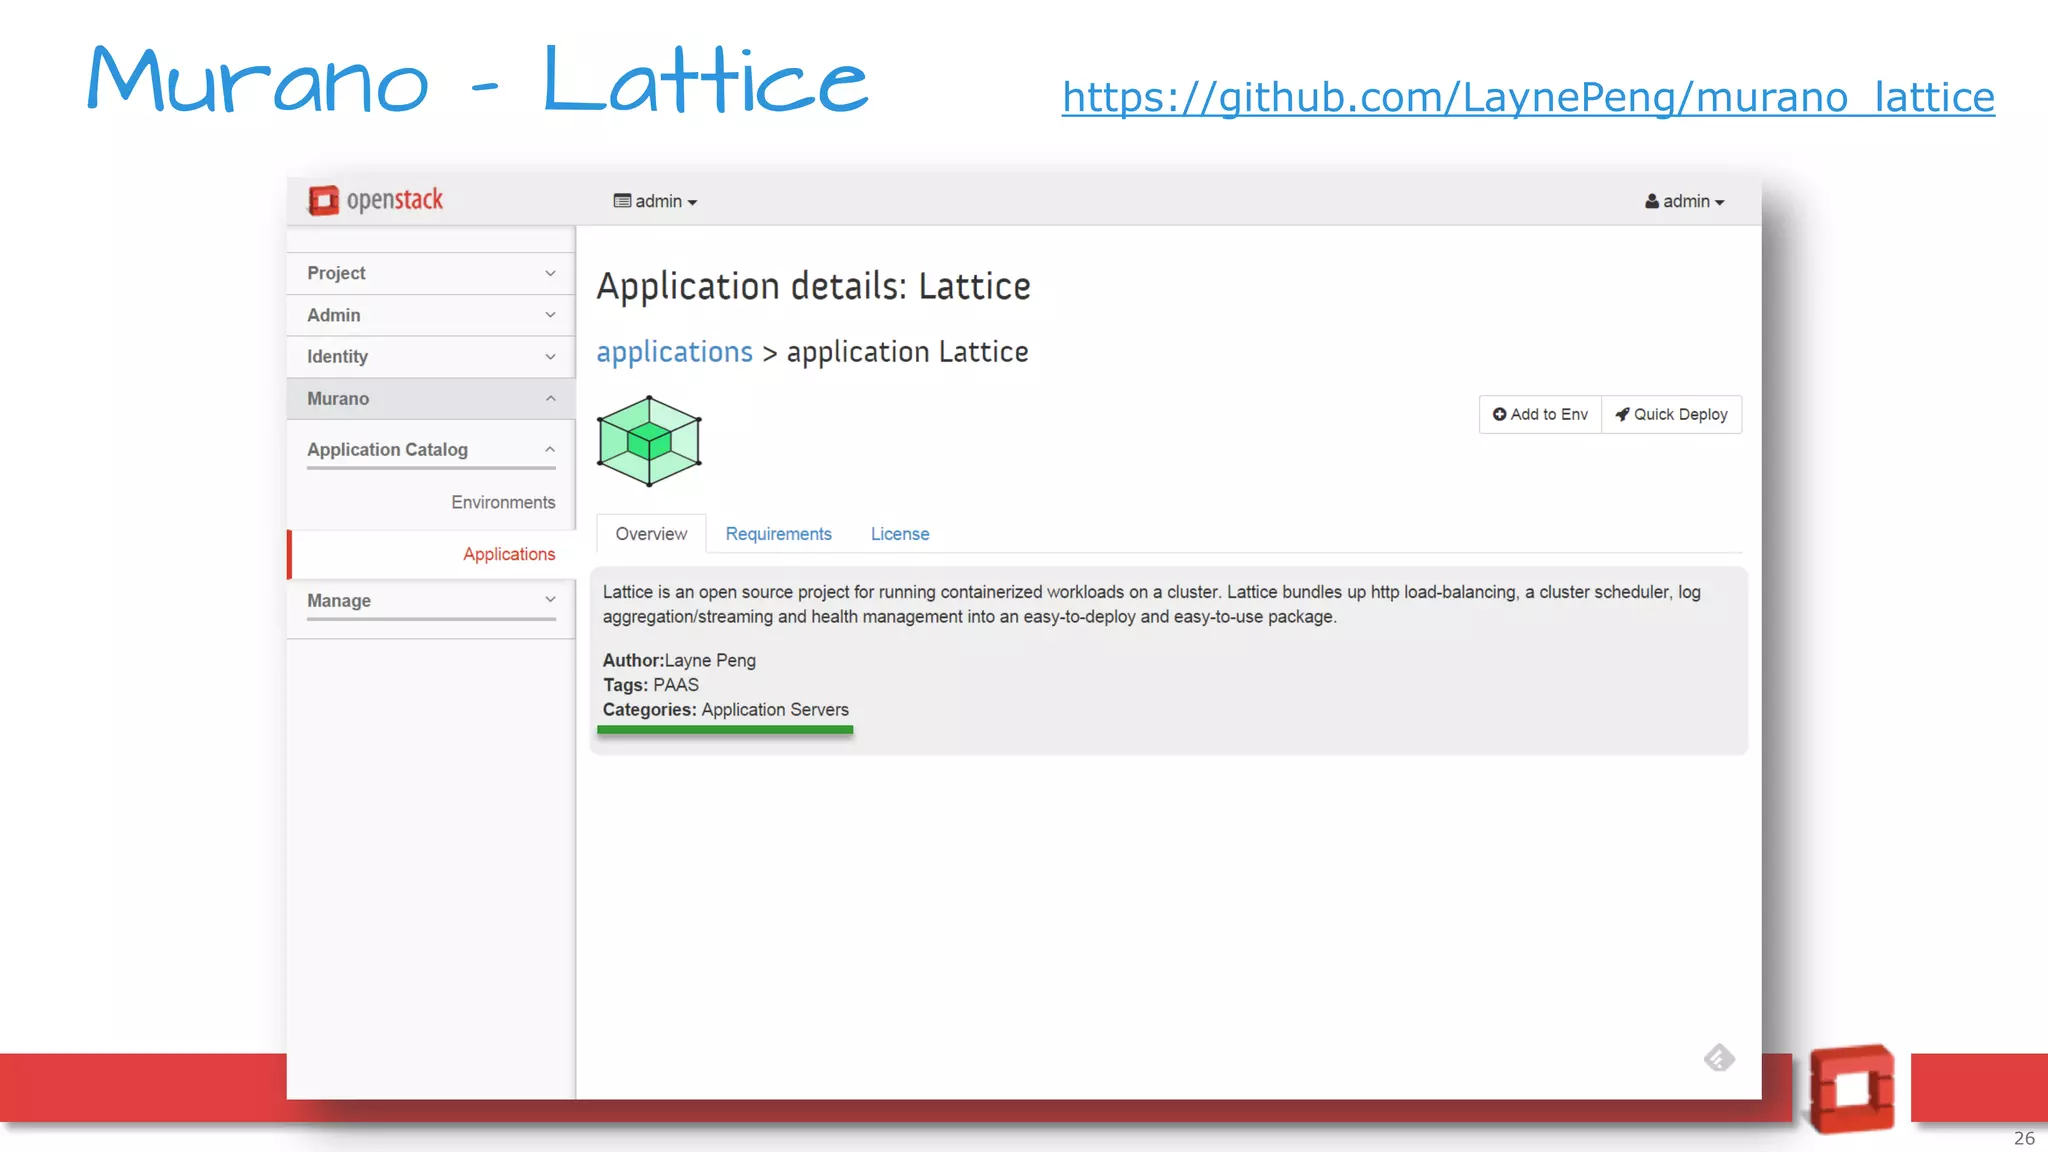Follow the applications breadcrumb link
This screenshot has width=2048, height=1152.
[x=675, y=352]
